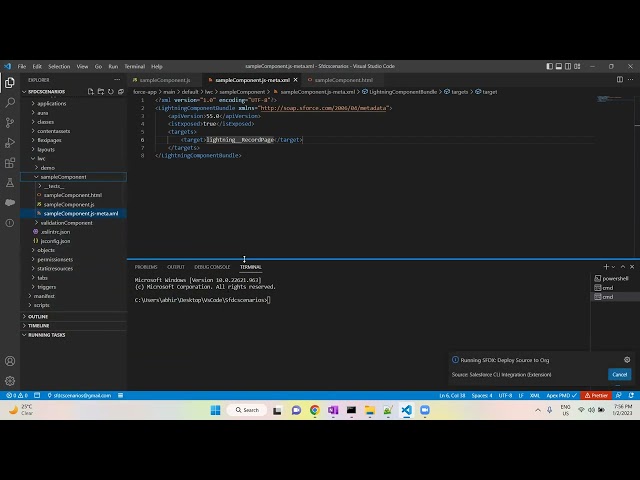Open File Explorer from taskbar
The height and width of the screenshot is (480, 640).
click(x=370, y=410)
